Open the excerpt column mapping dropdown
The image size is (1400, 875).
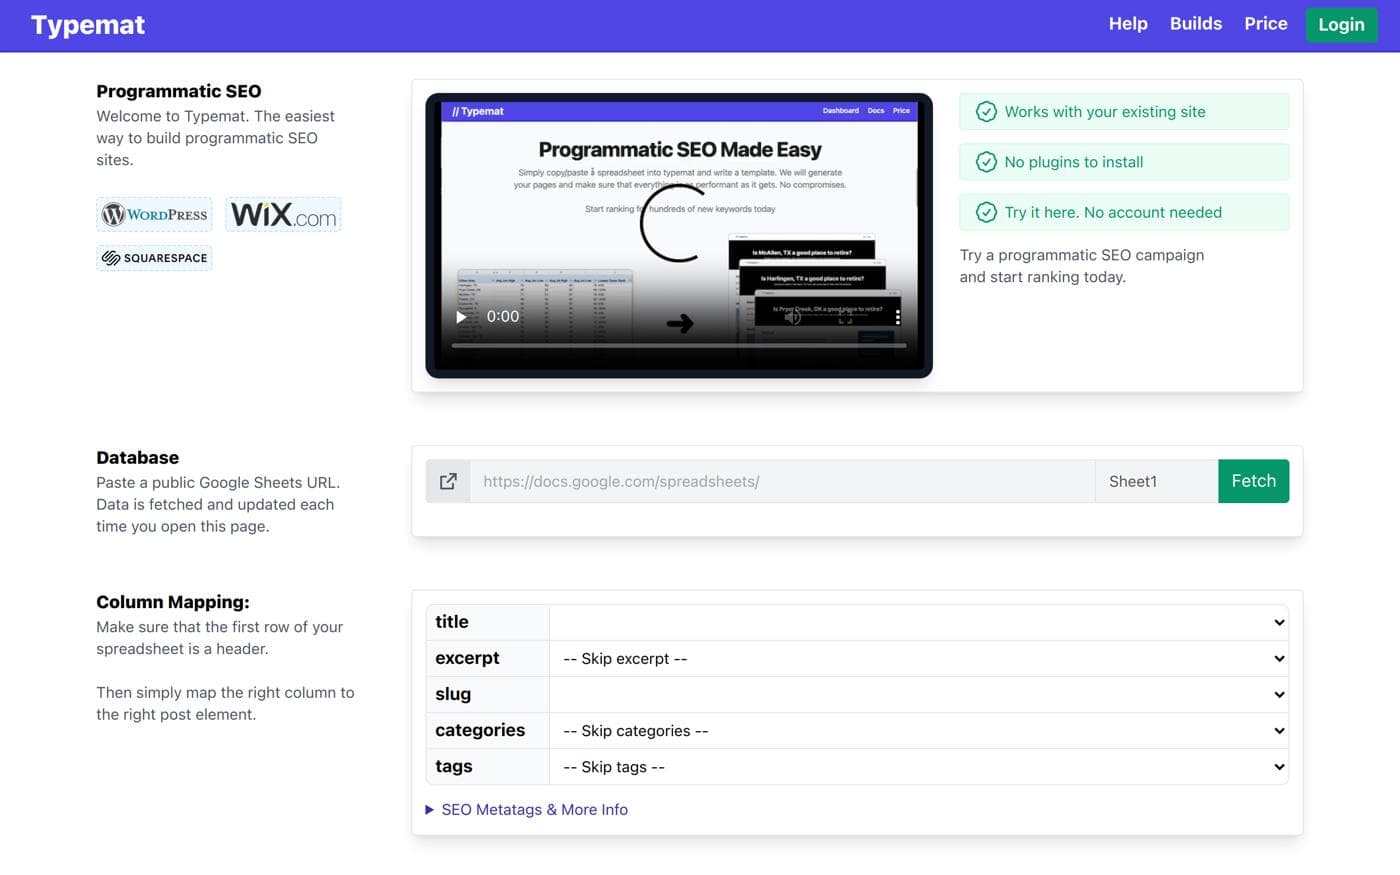pyautogui.click(x=917, y=659)
